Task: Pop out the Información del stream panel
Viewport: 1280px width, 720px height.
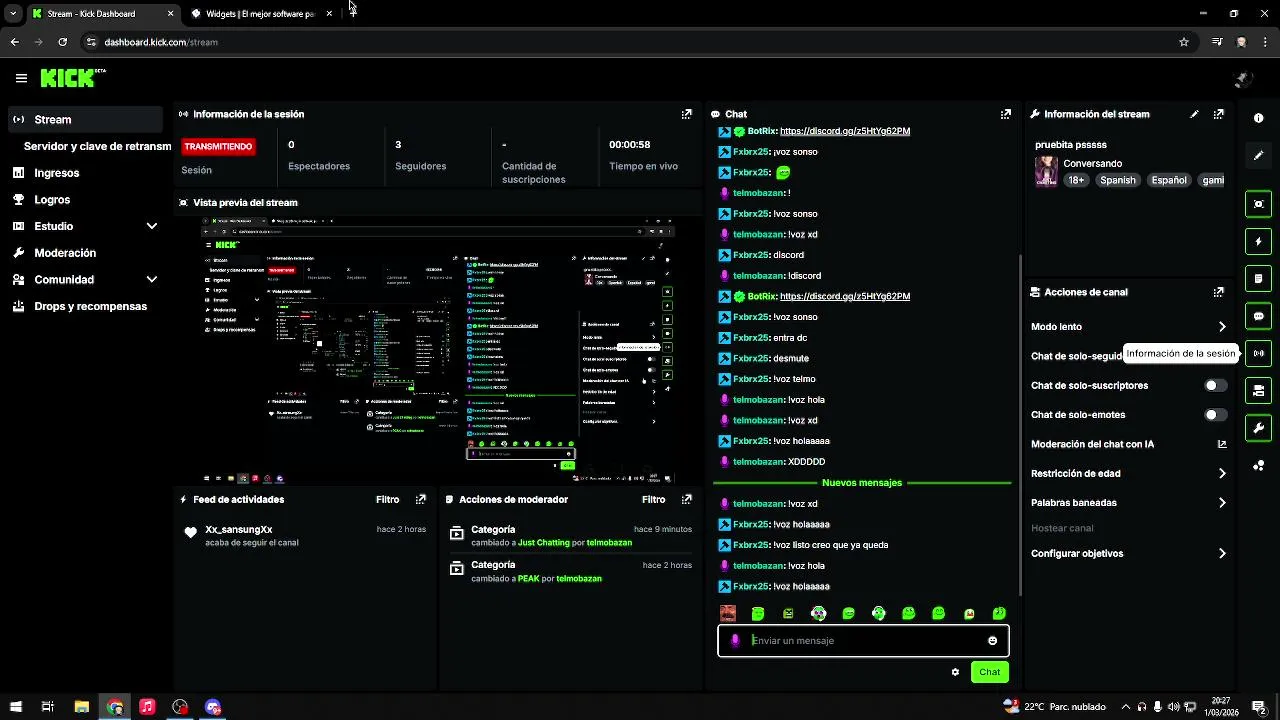Action: (1218, 114)
